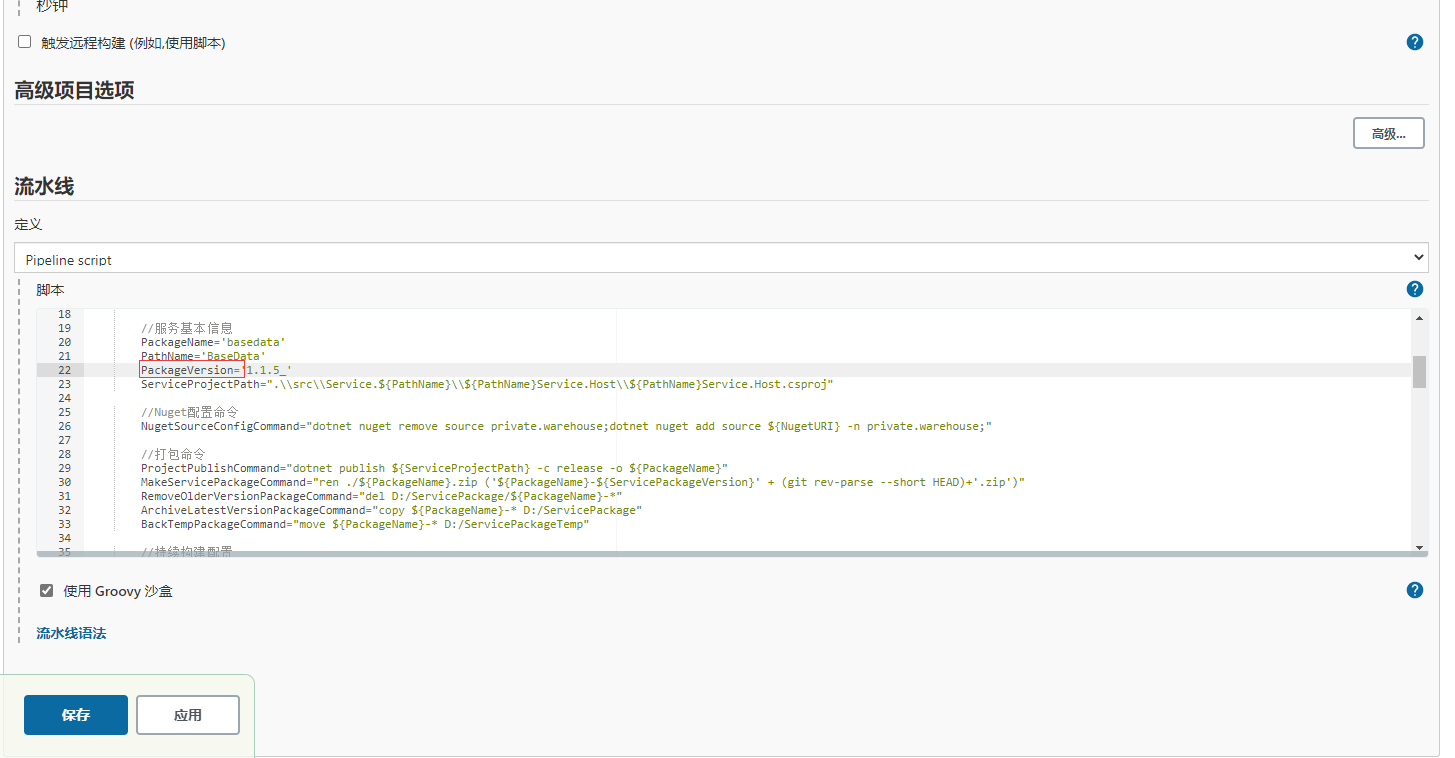Viewport: 1455px width, 758px height.
Task: Click 应用 to apply changes
Action: (187, 714)
